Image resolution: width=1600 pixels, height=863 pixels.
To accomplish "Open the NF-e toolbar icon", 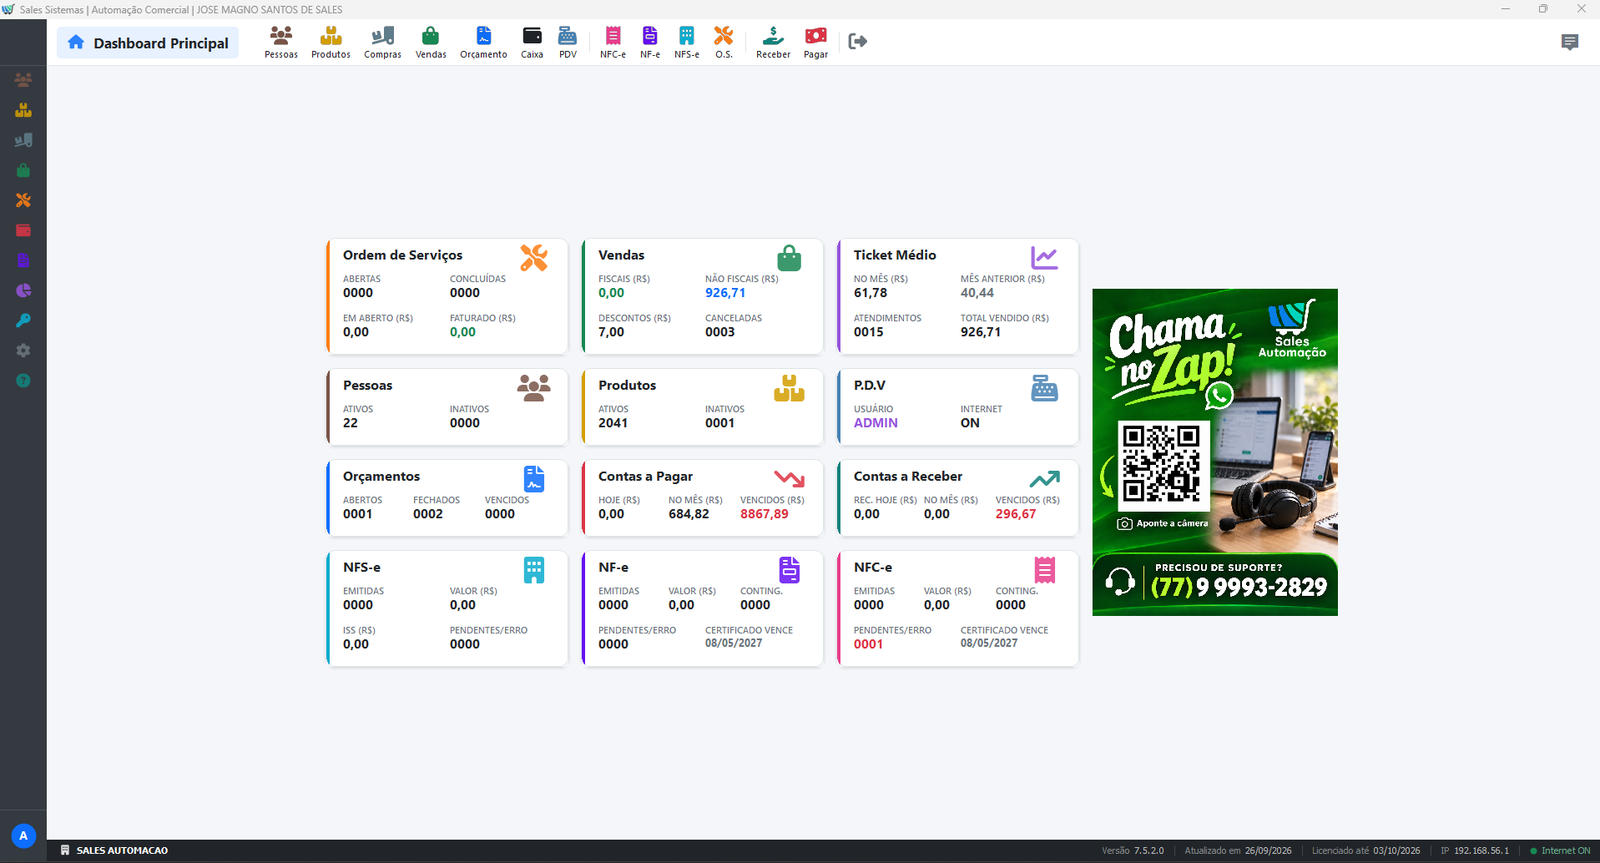I will pyautogui.click(x=650, y=42).
